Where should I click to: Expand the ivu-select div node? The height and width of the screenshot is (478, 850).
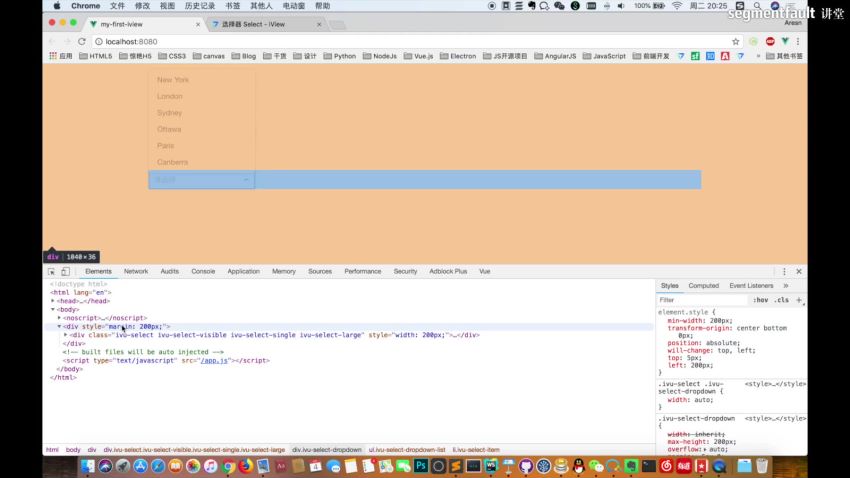point(66,335)
